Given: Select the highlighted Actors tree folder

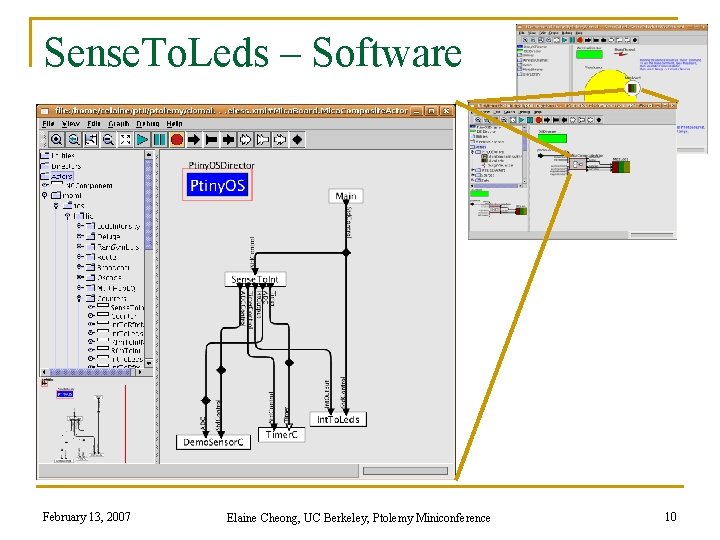Looking at the screenshot, I should pyautogui.click(x=56, y=176).
